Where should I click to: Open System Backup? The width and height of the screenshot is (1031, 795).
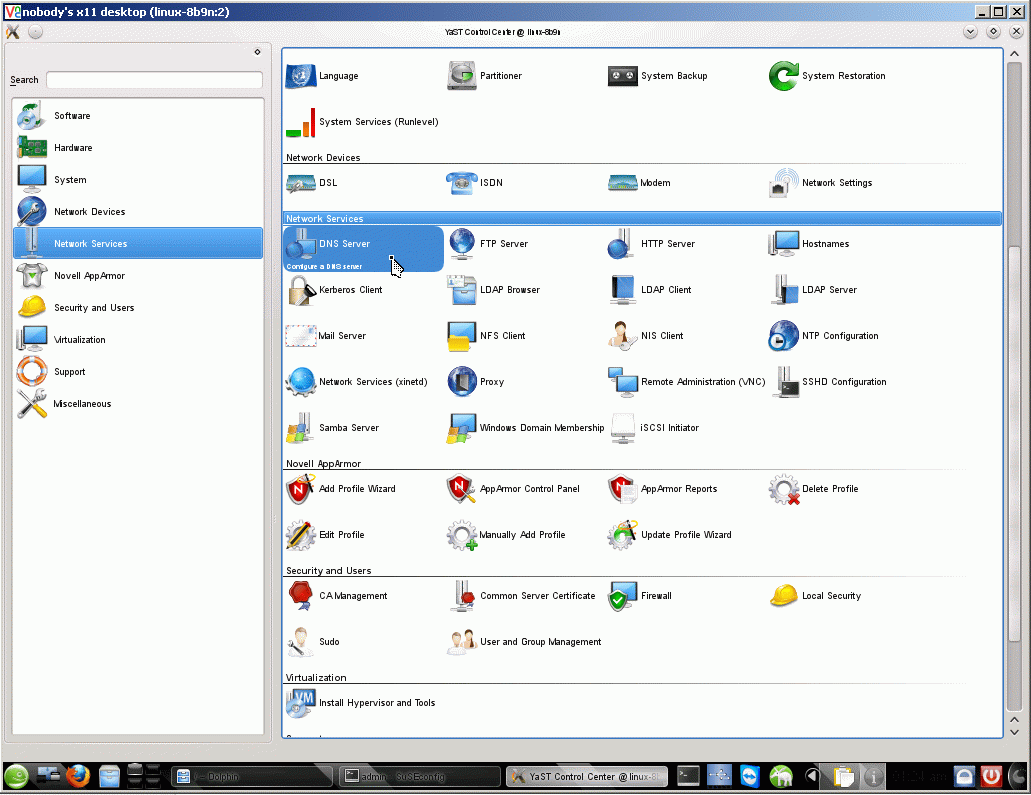[x=658, y=76]
